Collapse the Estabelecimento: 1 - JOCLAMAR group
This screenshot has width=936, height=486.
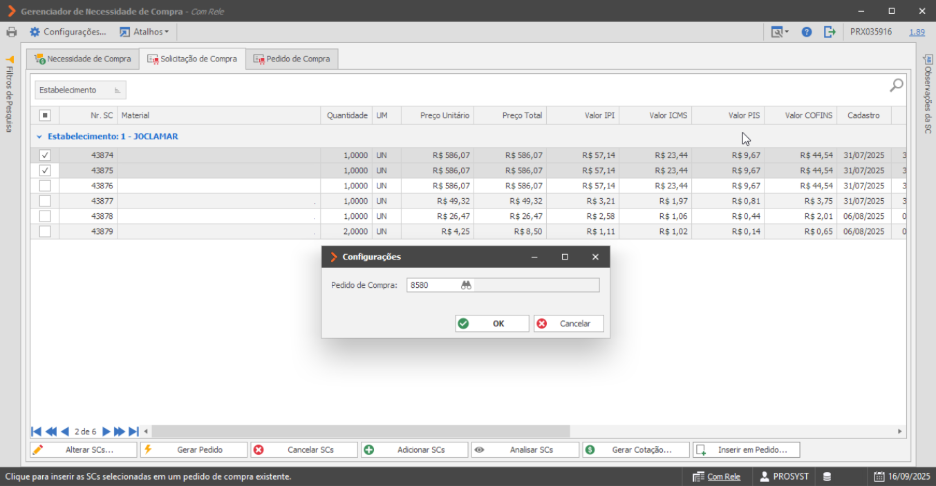click(39, 137)
